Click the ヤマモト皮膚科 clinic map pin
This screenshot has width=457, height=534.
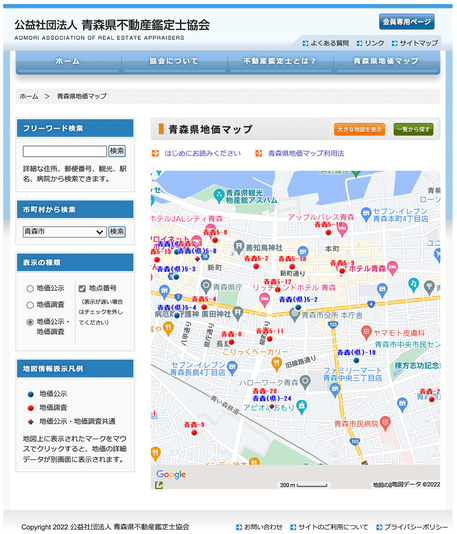coord(366,332)
